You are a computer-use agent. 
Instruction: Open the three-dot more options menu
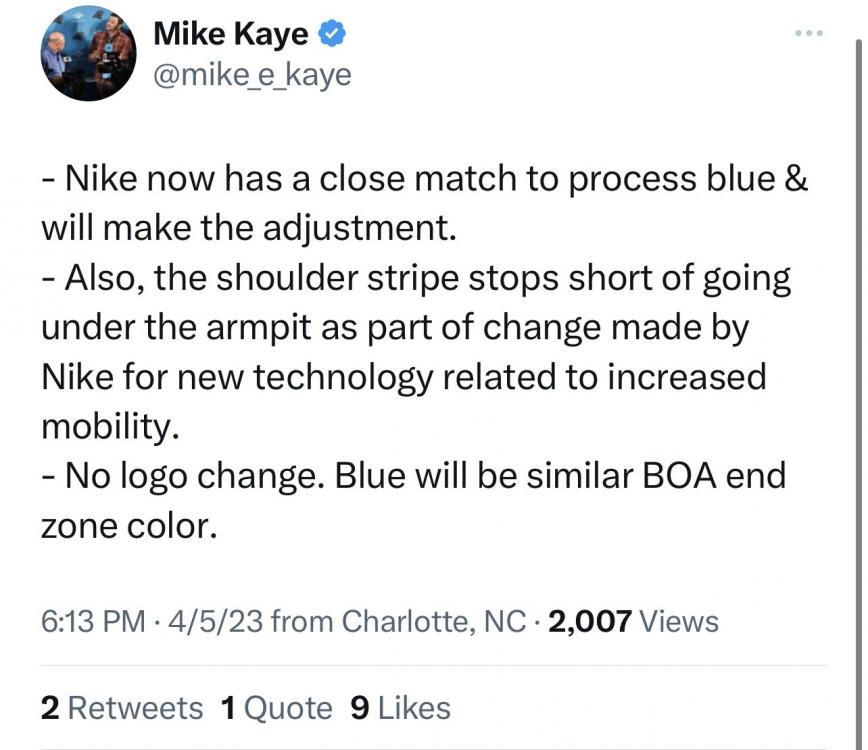(x=808, y=34)
